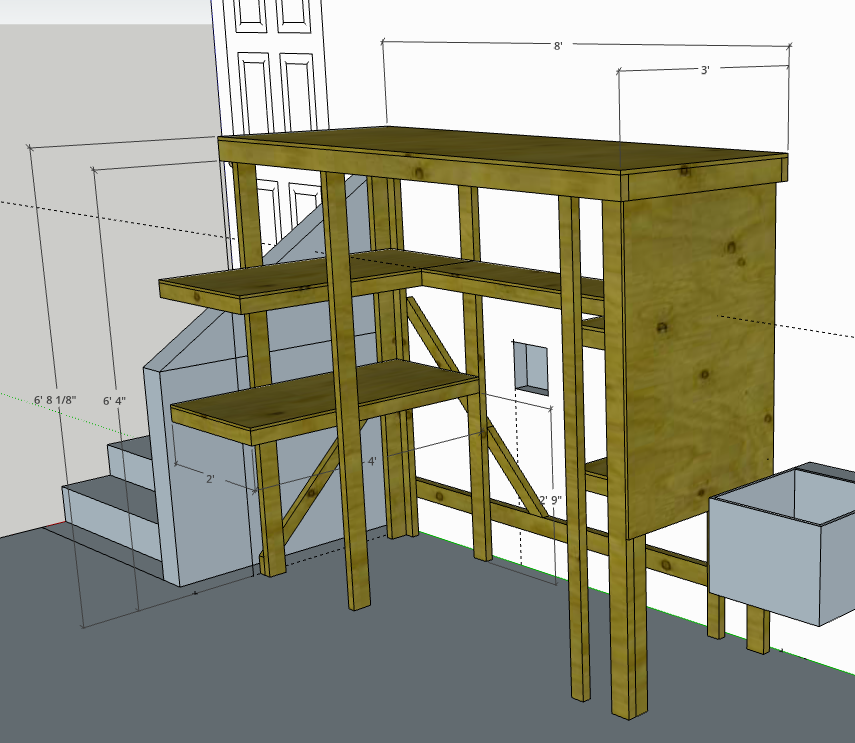Image resolution: width=855 pixels, height=743 pixels.
Task: Click the 6' 4" dimension text
Action: (x=115, y=401)
